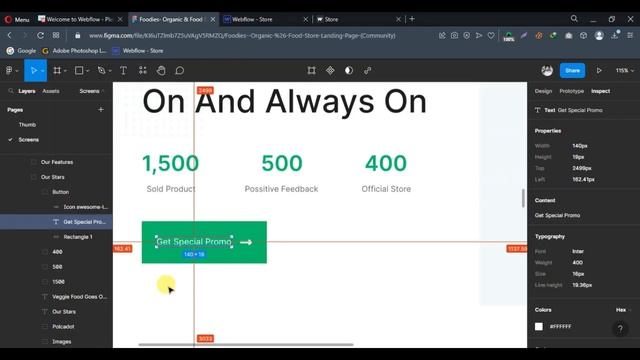Open the Hex color format dropdown

pos(623,310)
